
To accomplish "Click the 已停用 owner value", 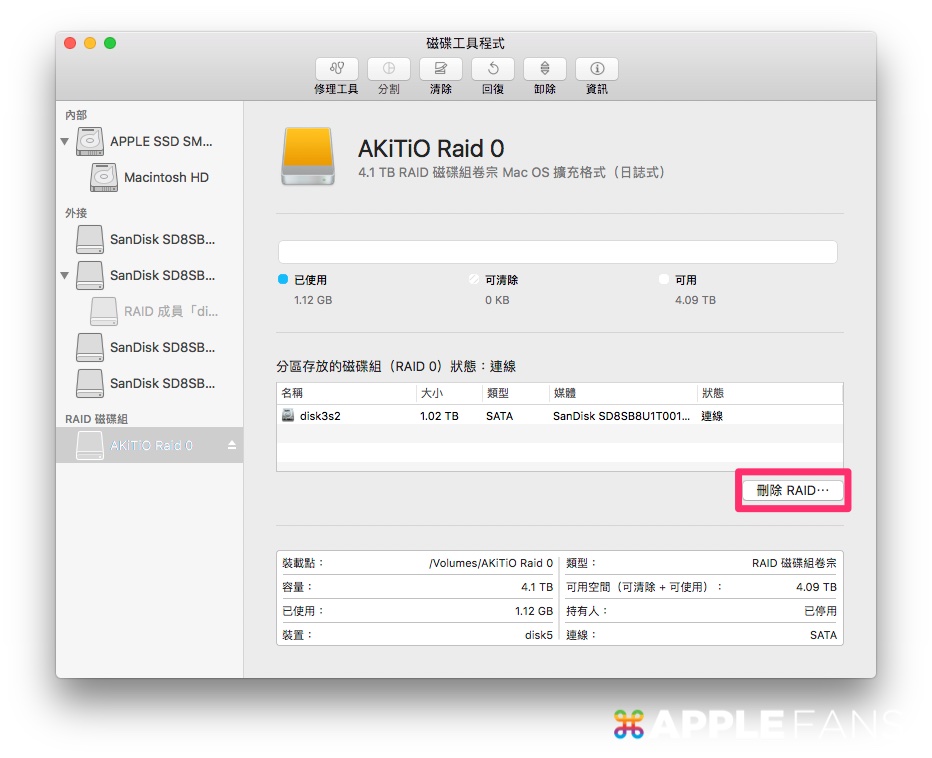I will [x=820, y=611].
